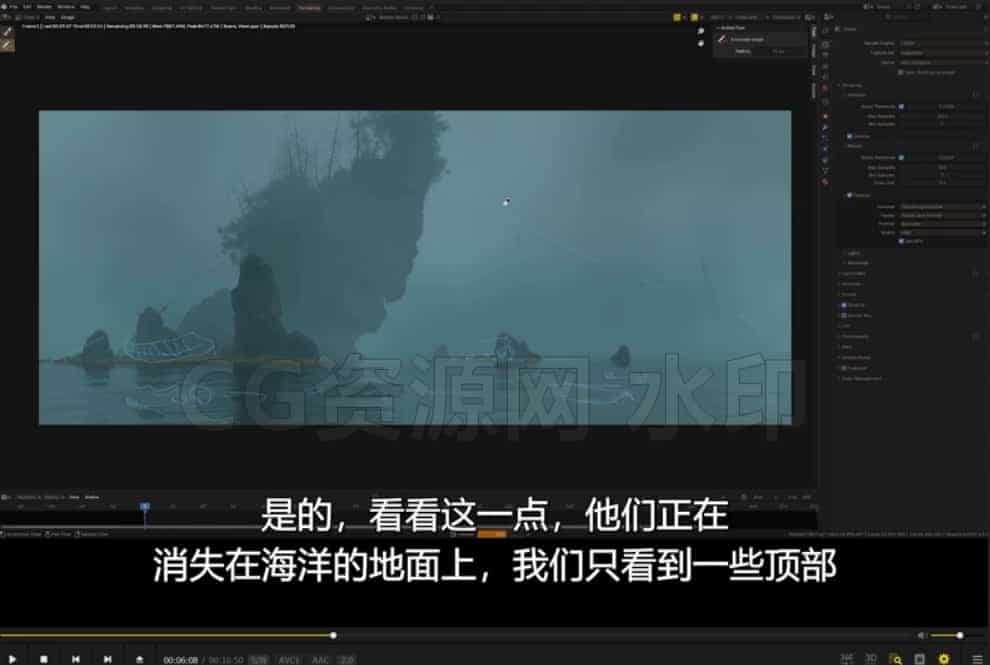Open the green Object Data tab
Screen dimensions: 990x665
pyautogui.click(x=825, y=171)
